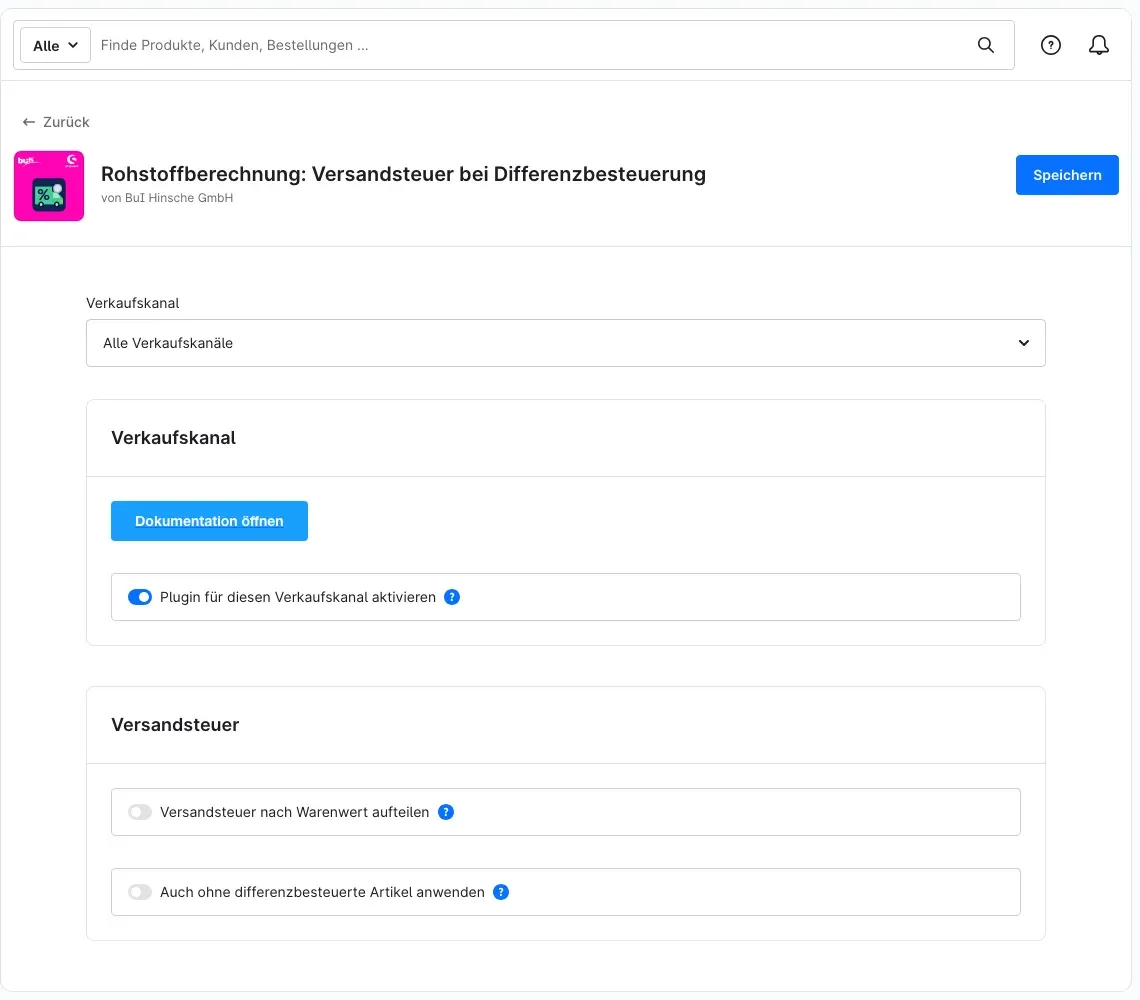Open the notifications bell icon
The width and height of the screenshot is (1140, 1000).
[1098, 45]
